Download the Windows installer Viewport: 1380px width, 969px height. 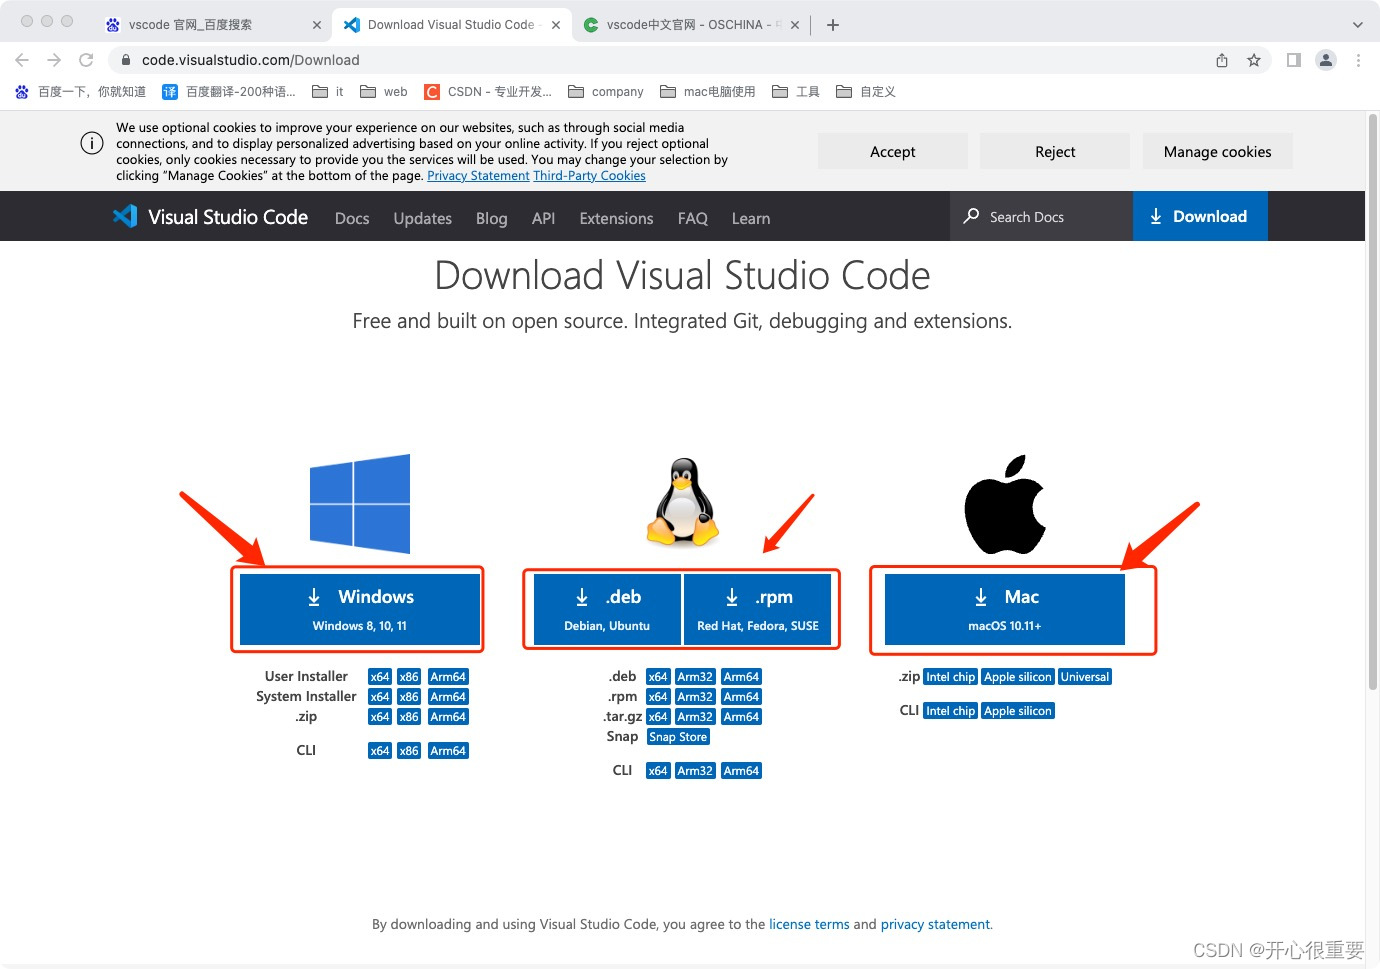tap(360, 609)
